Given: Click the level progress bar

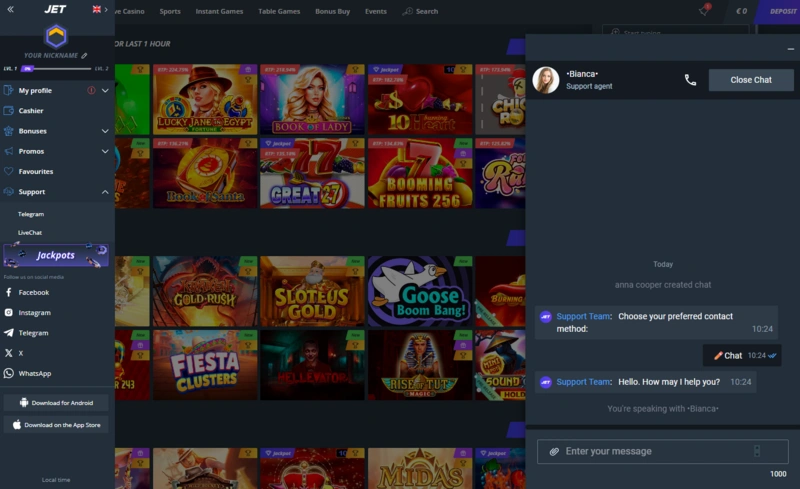Looking at the screenshot, I should tap(56, 68).
